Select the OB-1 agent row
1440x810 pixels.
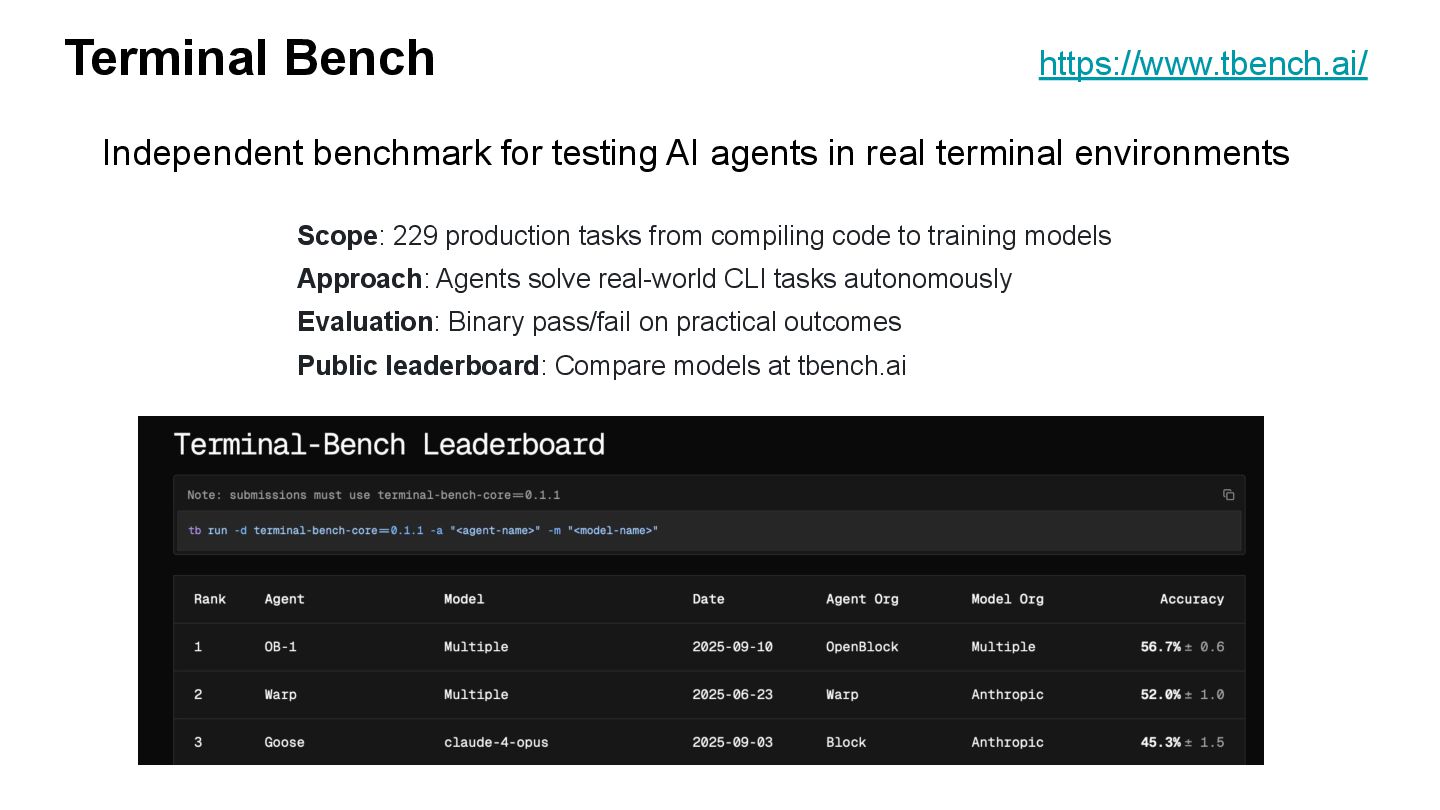pyautogui.click(x=709, y=647)
